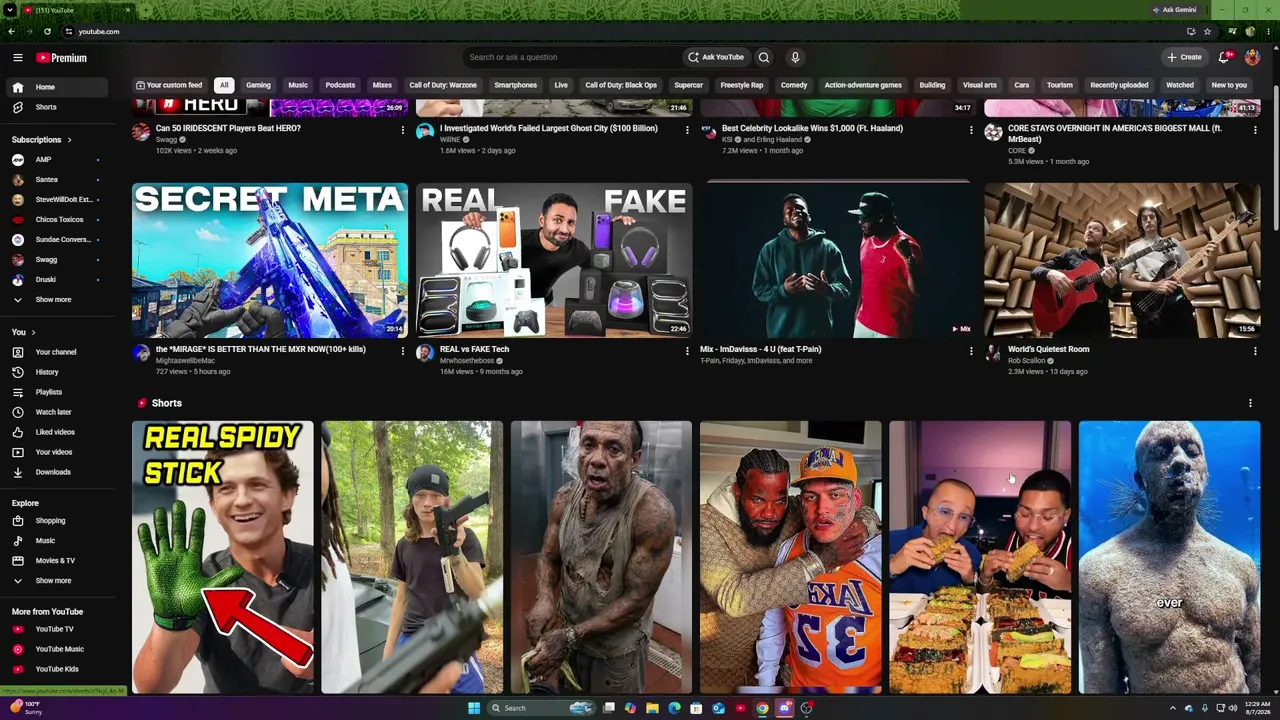
Task: Open the REAL SPIDY STICK short
Action: tap(222, 557)
